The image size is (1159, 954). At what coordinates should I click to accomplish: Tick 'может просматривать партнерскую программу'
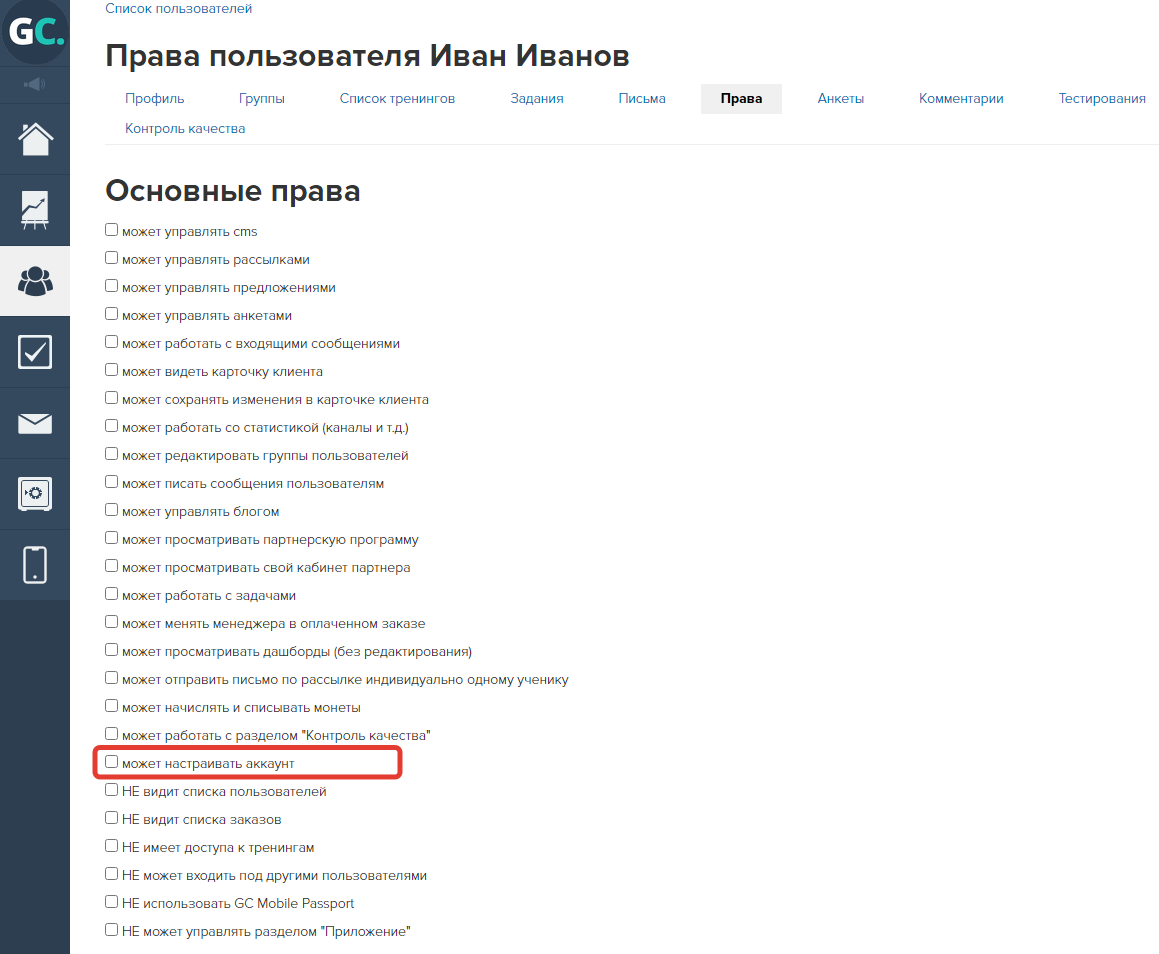112,539
